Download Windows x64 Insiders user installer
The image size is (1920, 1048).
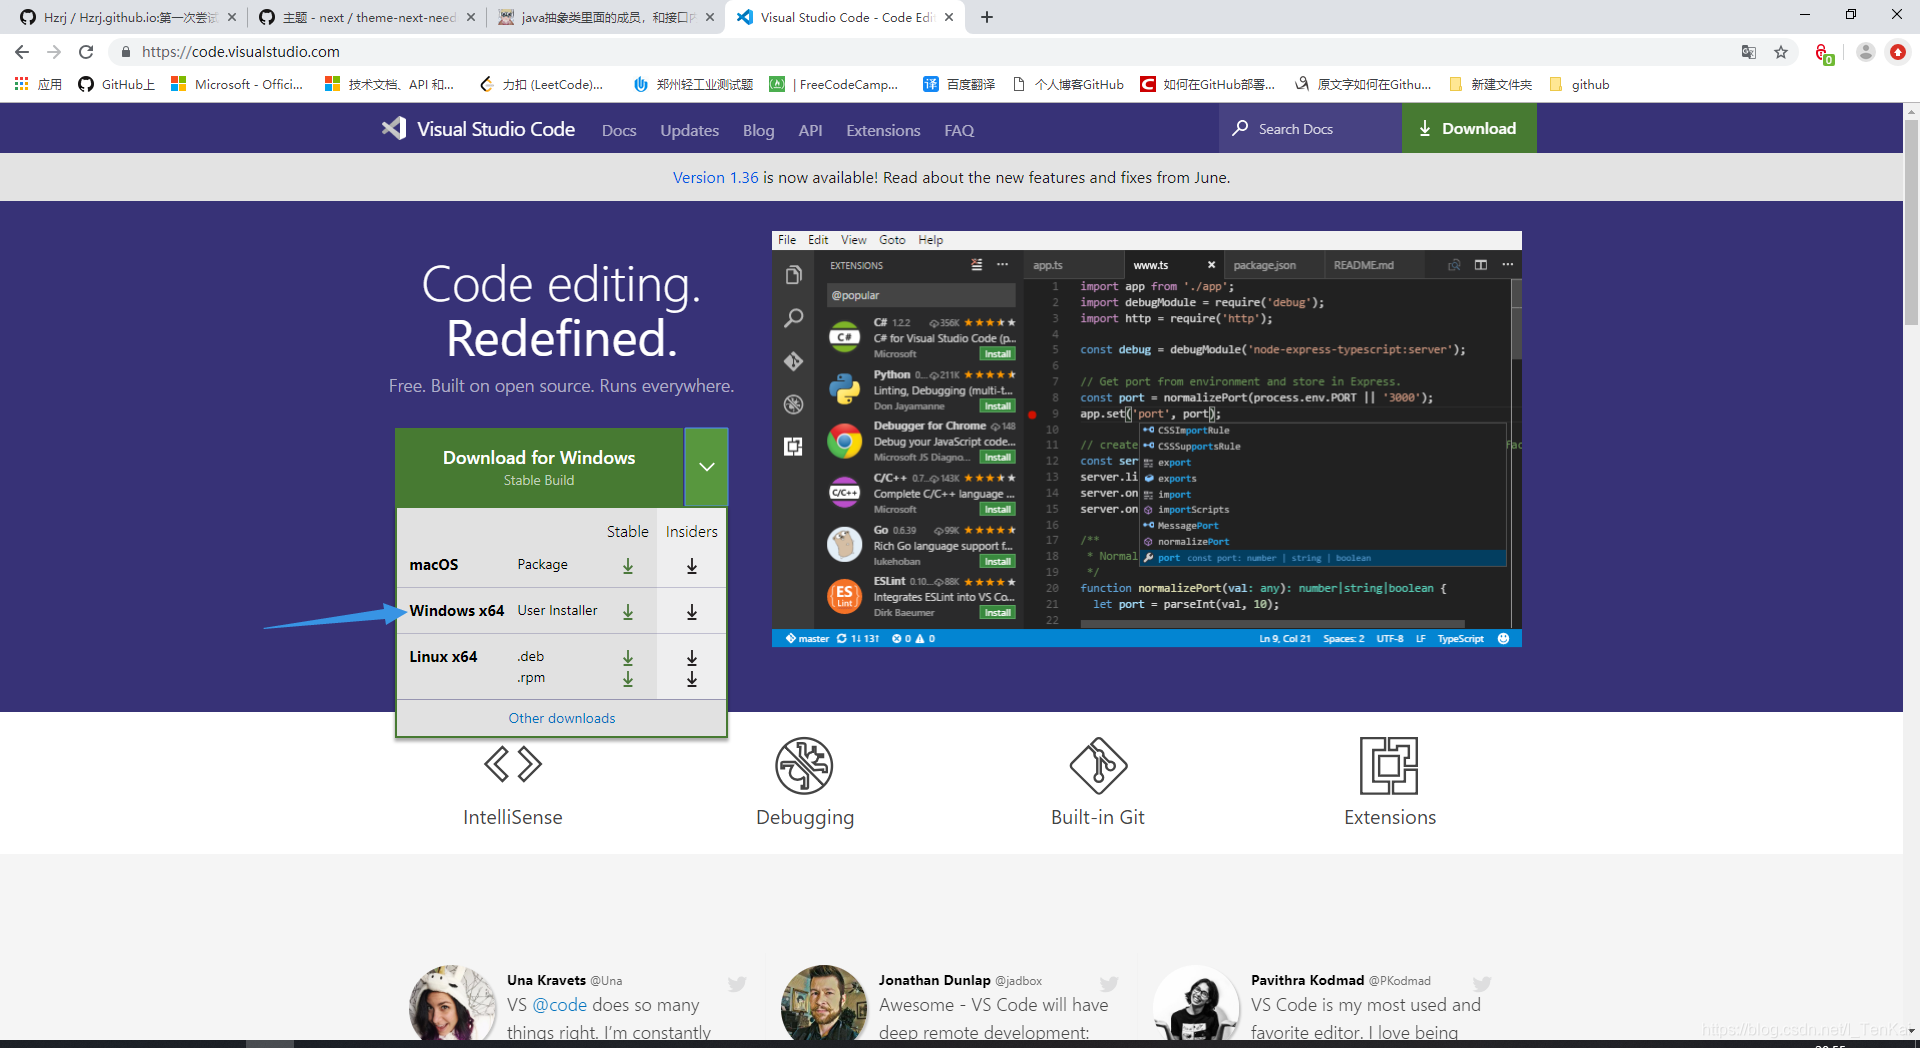[692, 612]
